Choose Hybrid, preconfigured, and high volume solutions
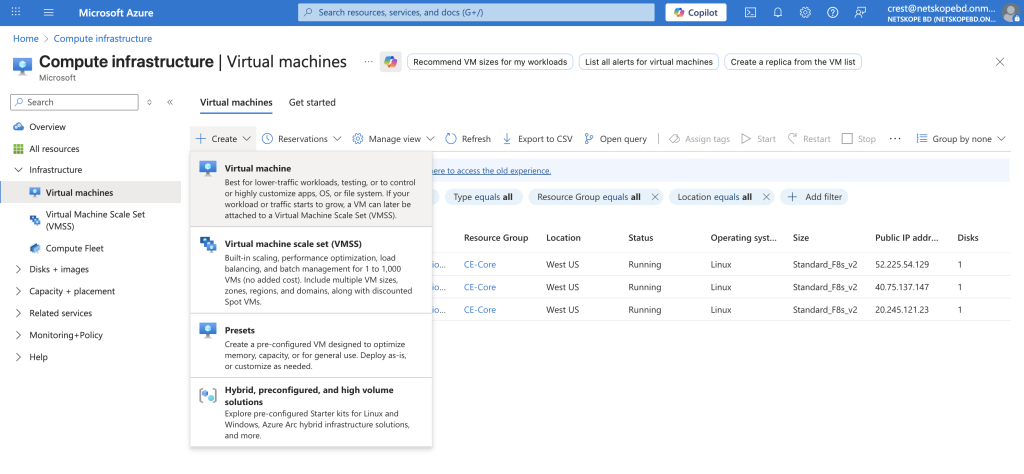 coord(311,412)
